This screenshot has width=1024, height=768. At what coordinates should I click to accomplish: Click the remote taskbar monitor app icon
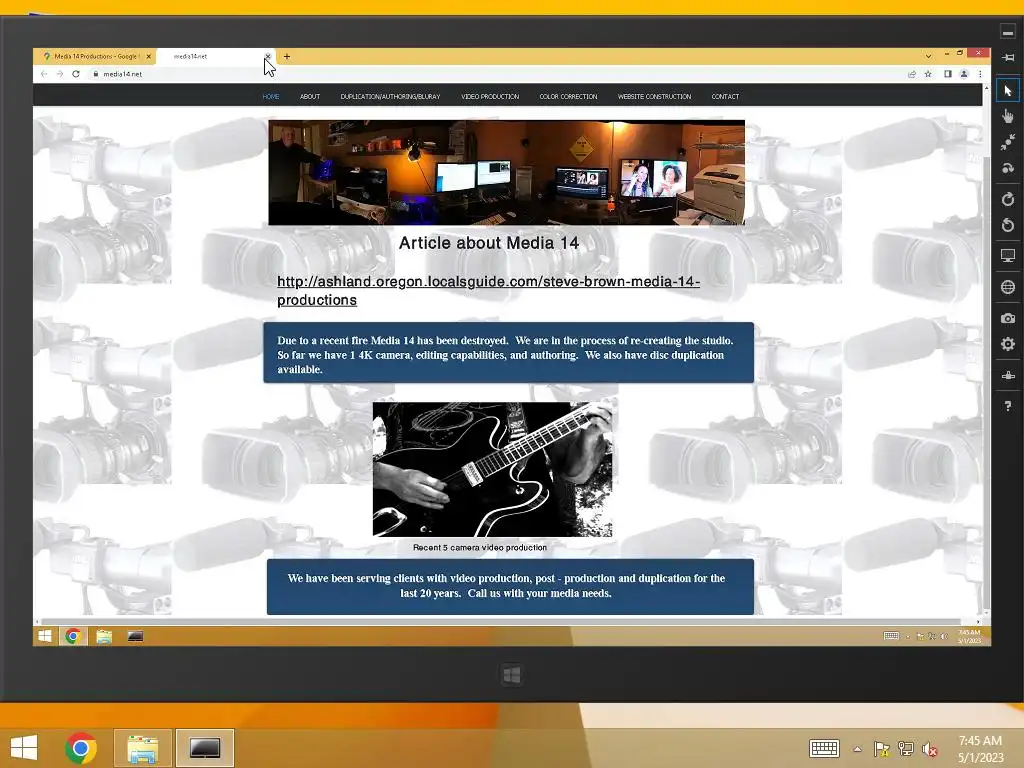coord(135,636)
